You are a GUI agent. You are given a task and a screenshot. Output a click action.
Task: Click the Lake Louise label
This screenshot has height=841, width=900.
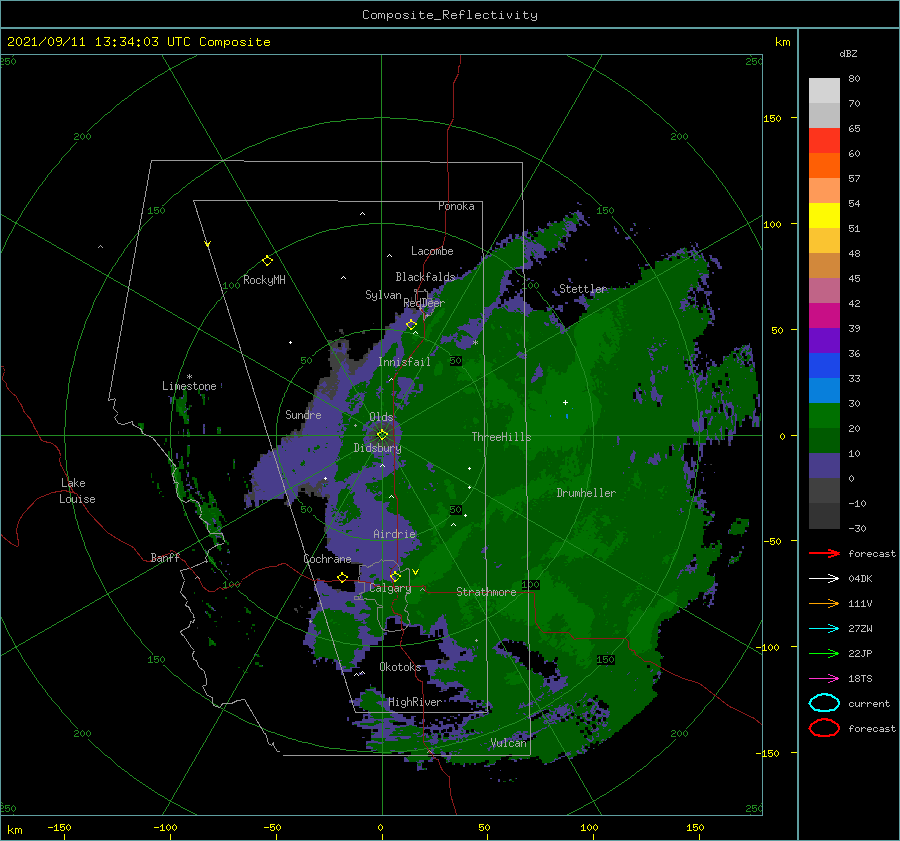(77, 491)
